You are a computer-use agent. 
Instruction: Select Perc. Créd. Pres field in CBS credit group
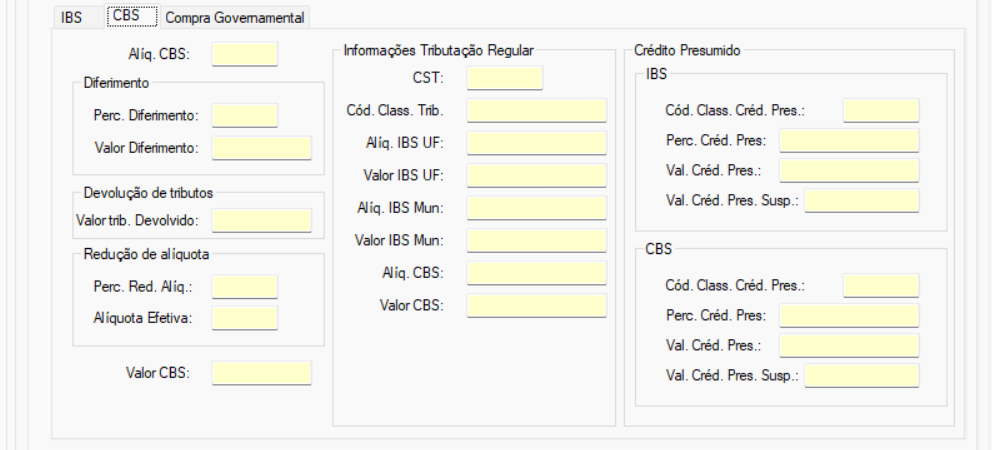click(x=849, y=316)
